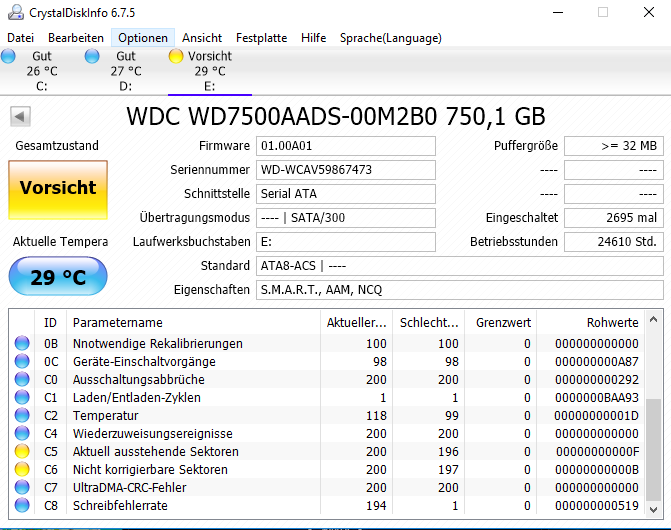Screen dimensions: 671x530
Task: Select UltraDMA-CRC-Fehler row
Action: point(327,487)
